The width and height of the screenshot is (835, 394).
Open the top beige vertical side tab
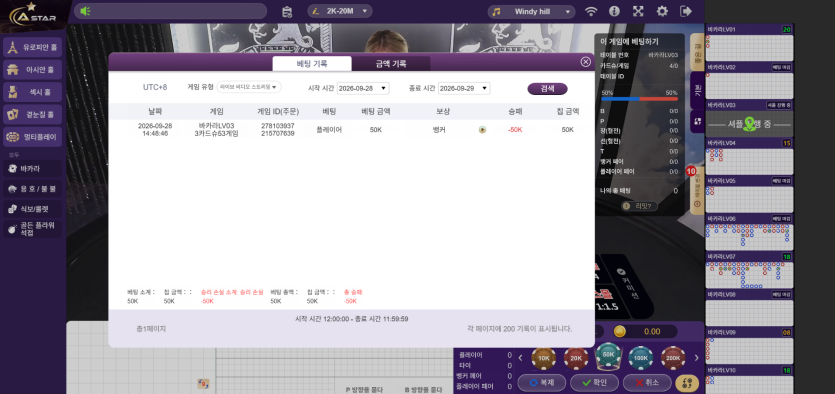697,51
